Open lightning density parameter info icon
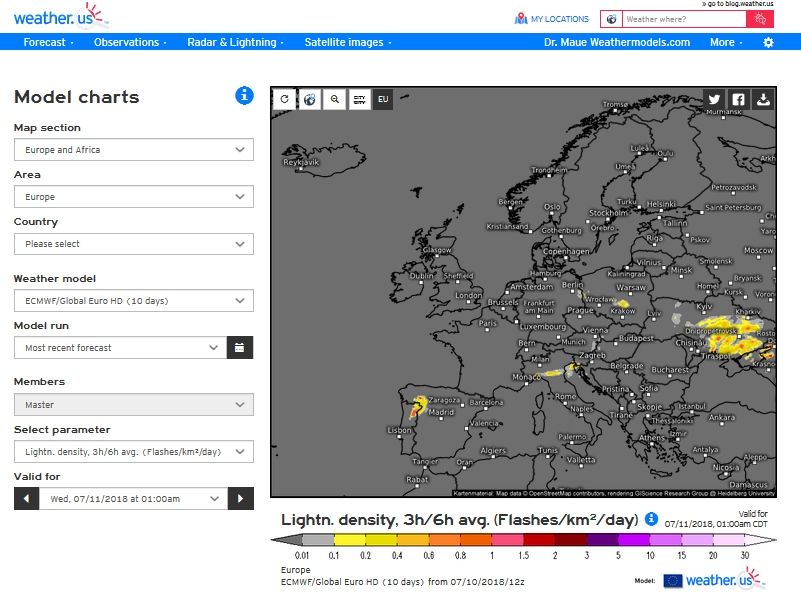 651,519
